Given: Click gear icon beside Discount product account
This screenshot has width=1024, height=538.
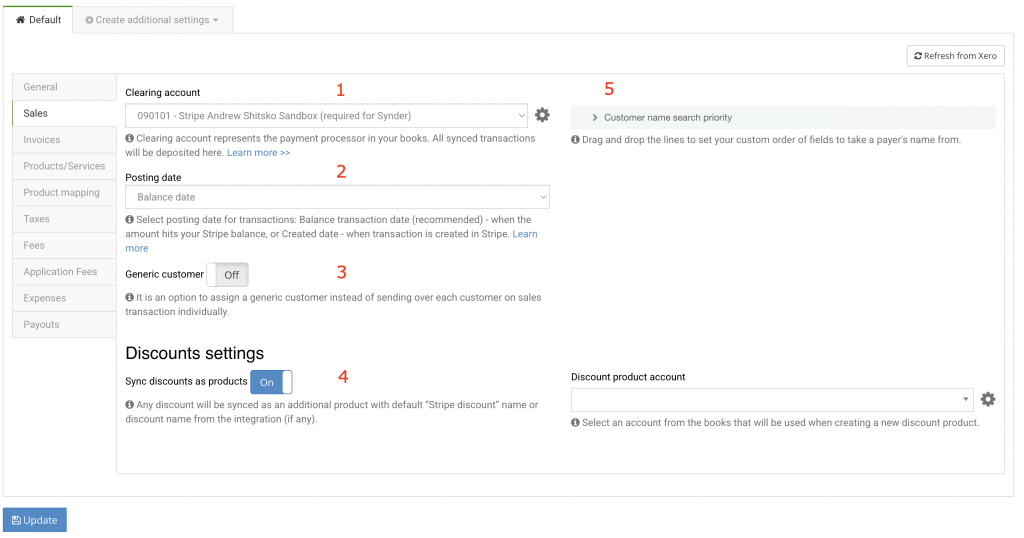Looking at the screenshot, I should [x=988, y=399].
